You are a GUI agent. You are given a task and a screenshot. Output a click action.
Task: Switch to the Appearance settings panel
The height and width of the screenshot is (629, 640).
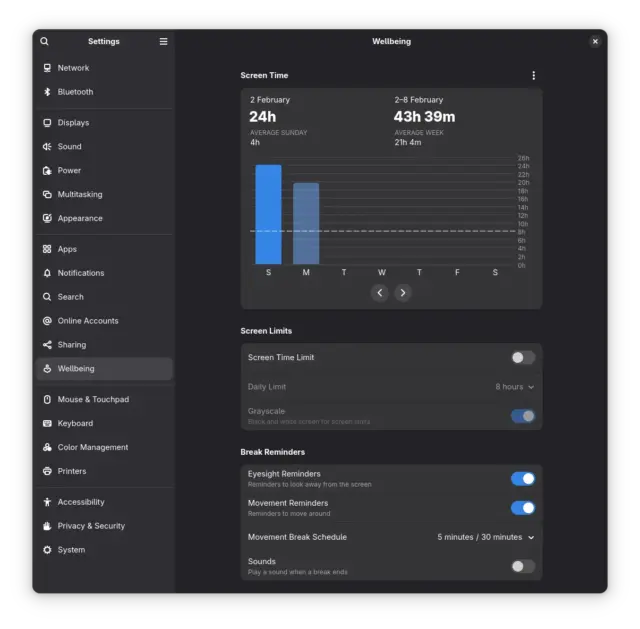104,218
